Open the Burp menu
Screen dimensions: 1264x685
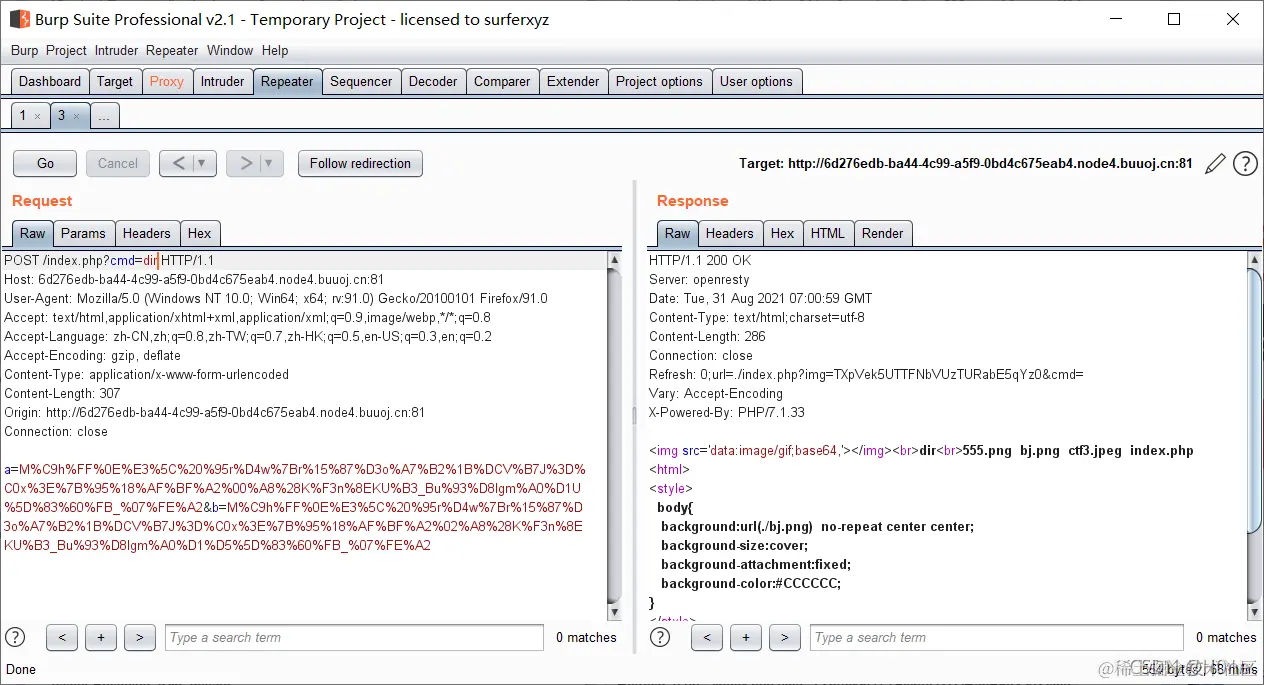[25, 50]
